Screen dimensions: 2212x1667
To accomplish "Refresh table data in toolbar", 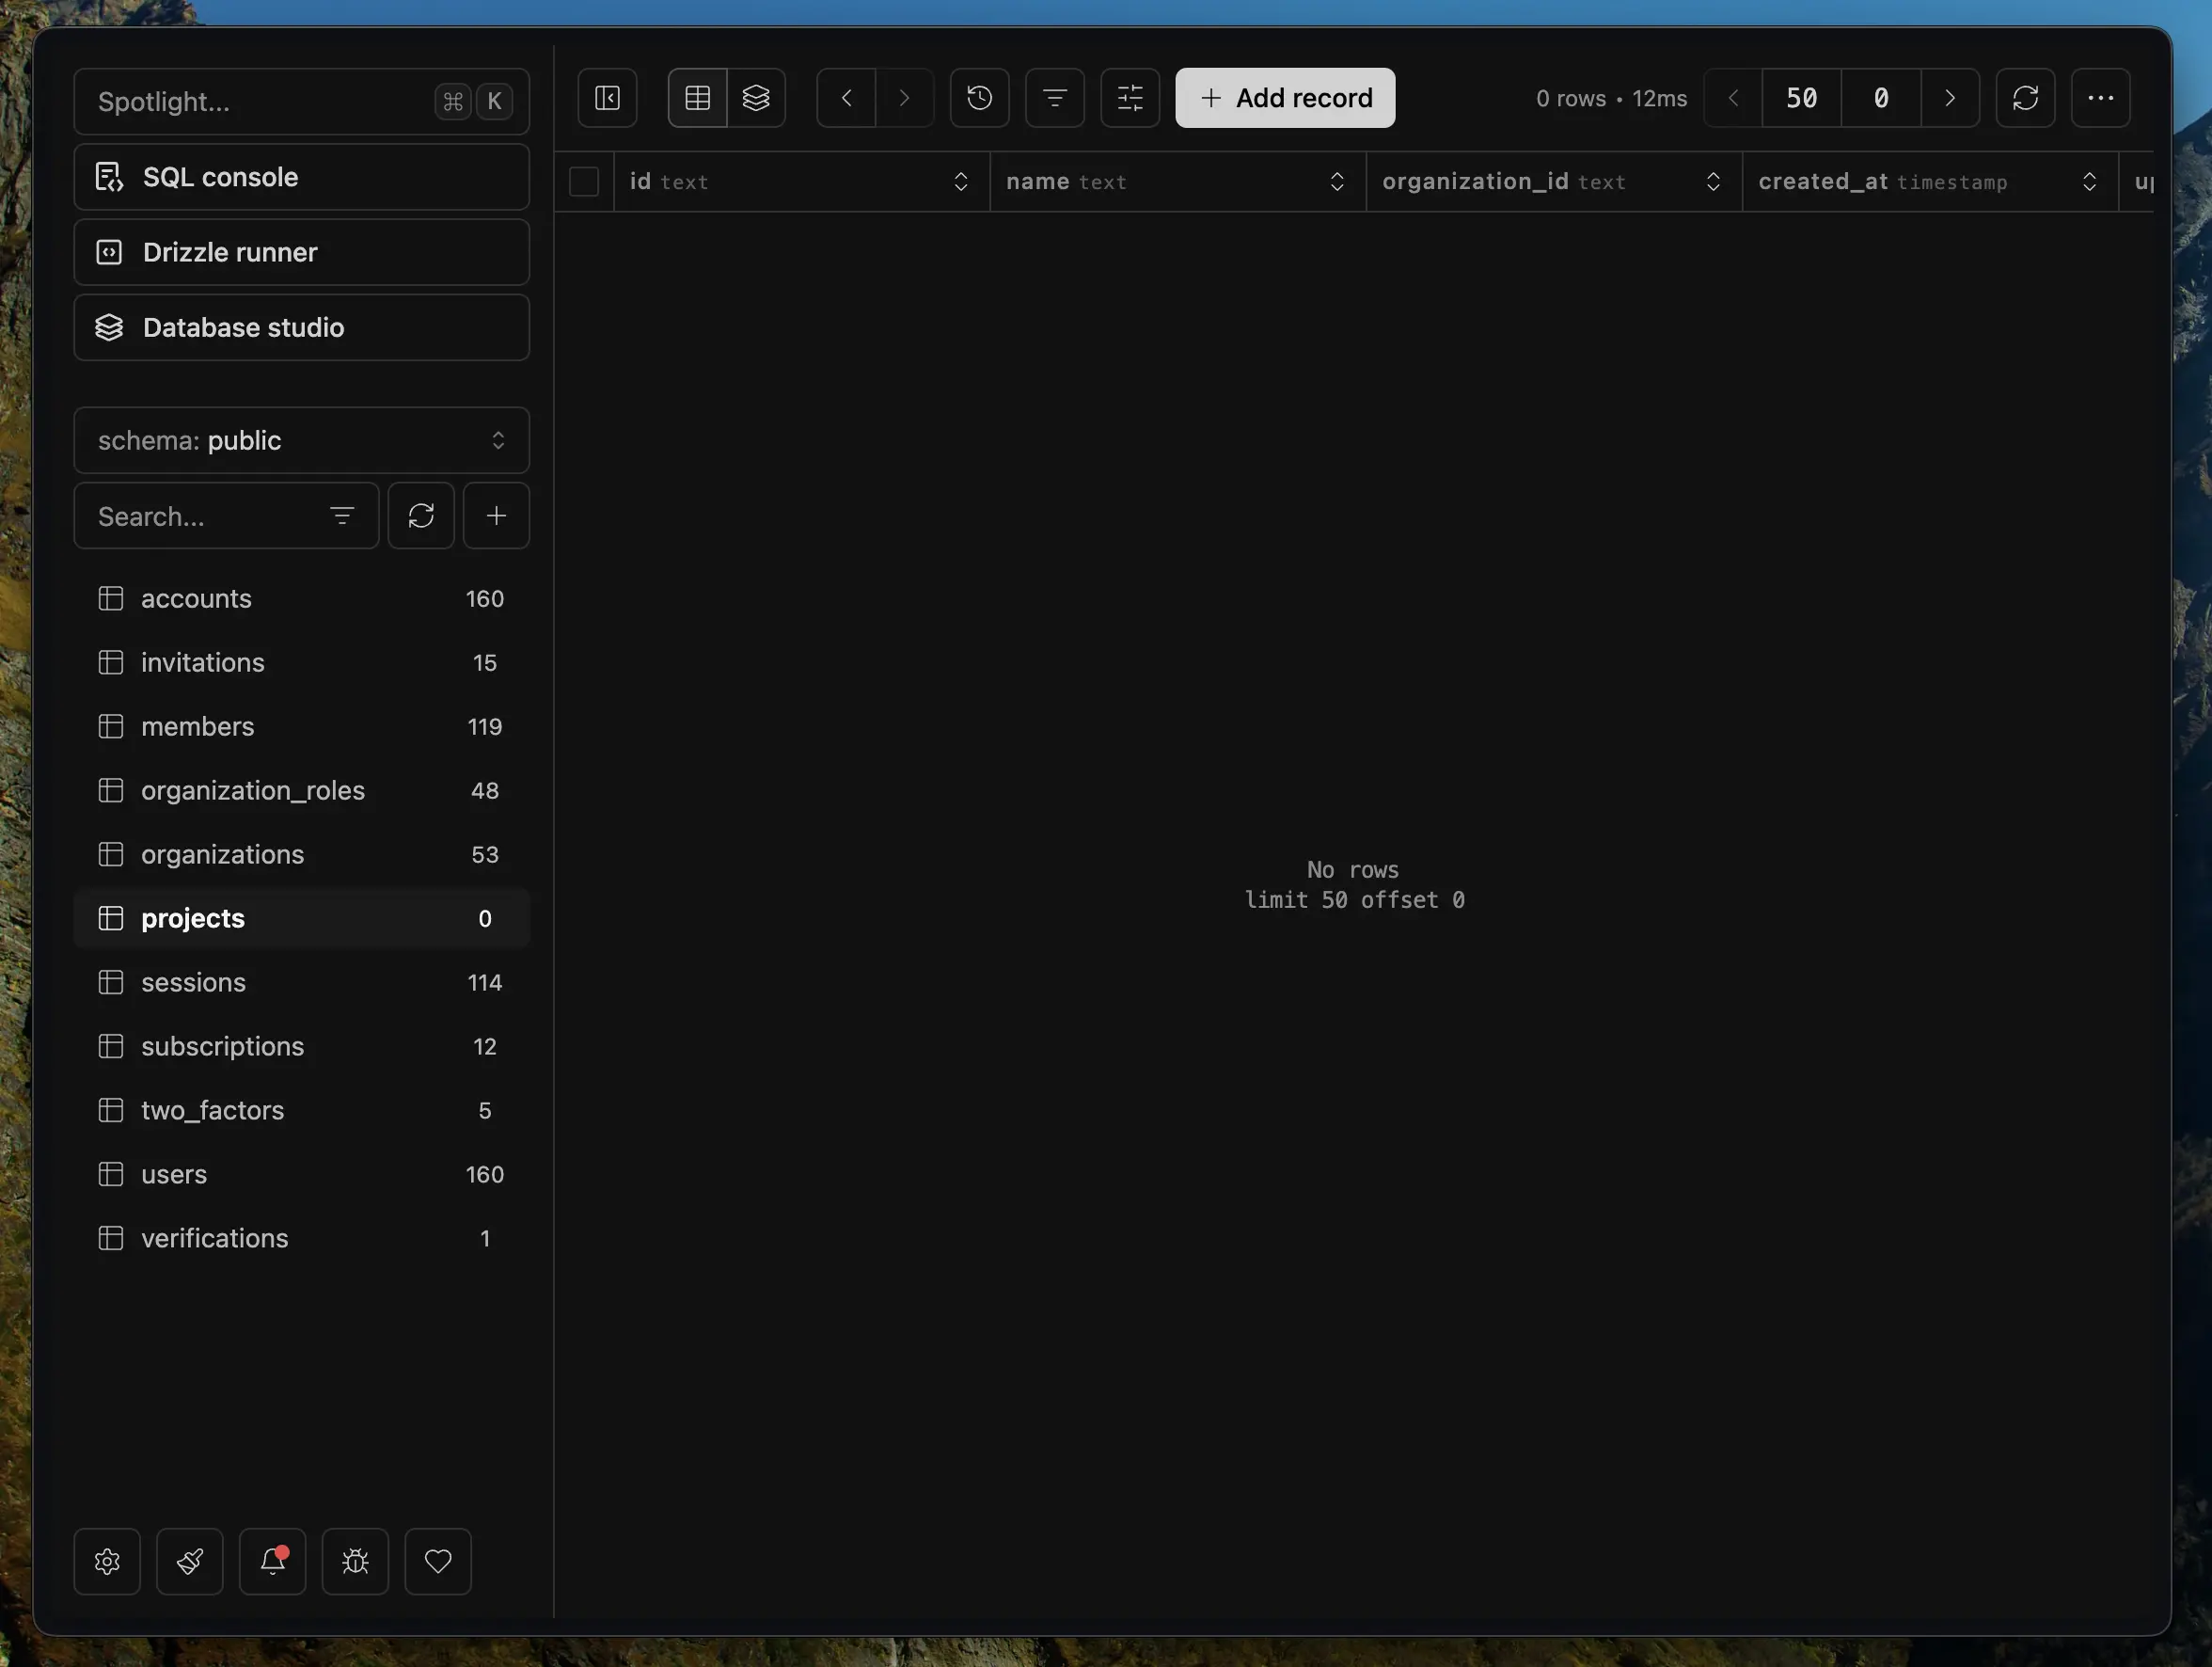I will pyautogui.click(x=2025, y=98).
